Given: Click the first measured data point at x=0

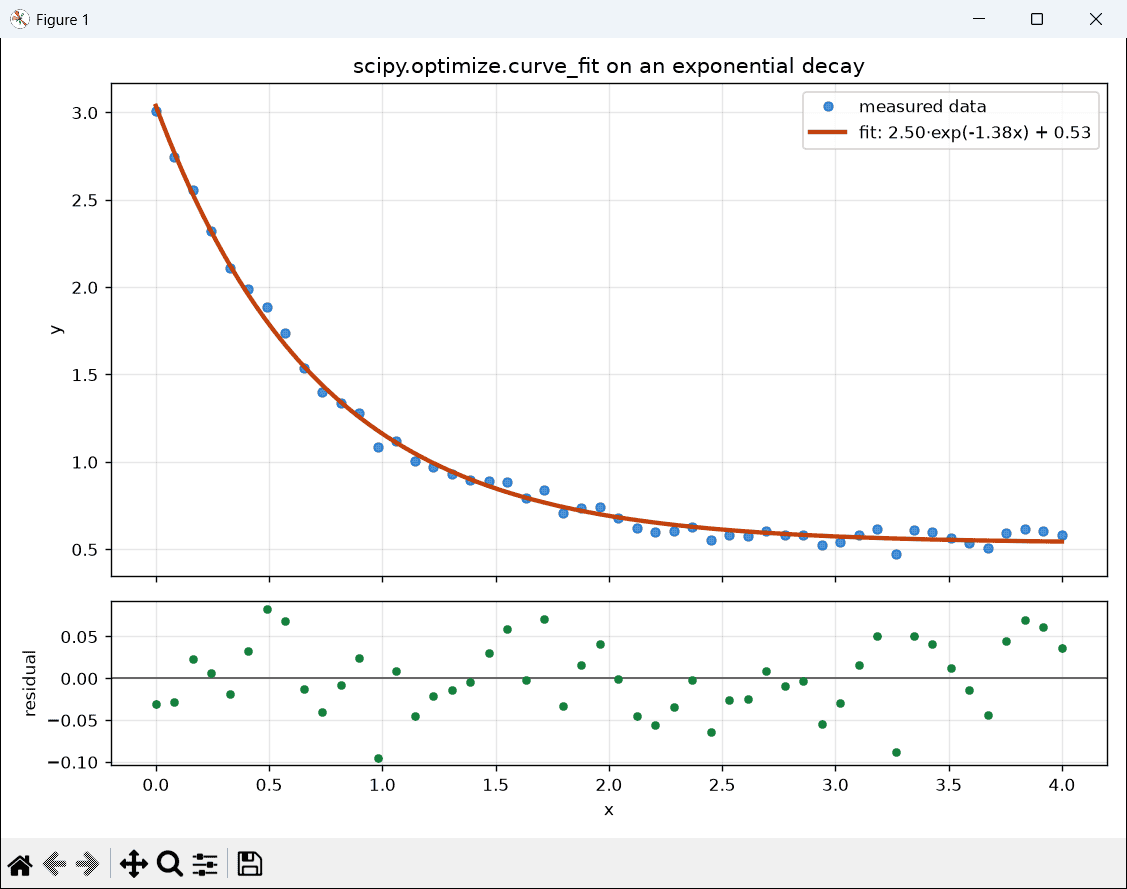Looking at the screenshot, I should click(156, 111).
